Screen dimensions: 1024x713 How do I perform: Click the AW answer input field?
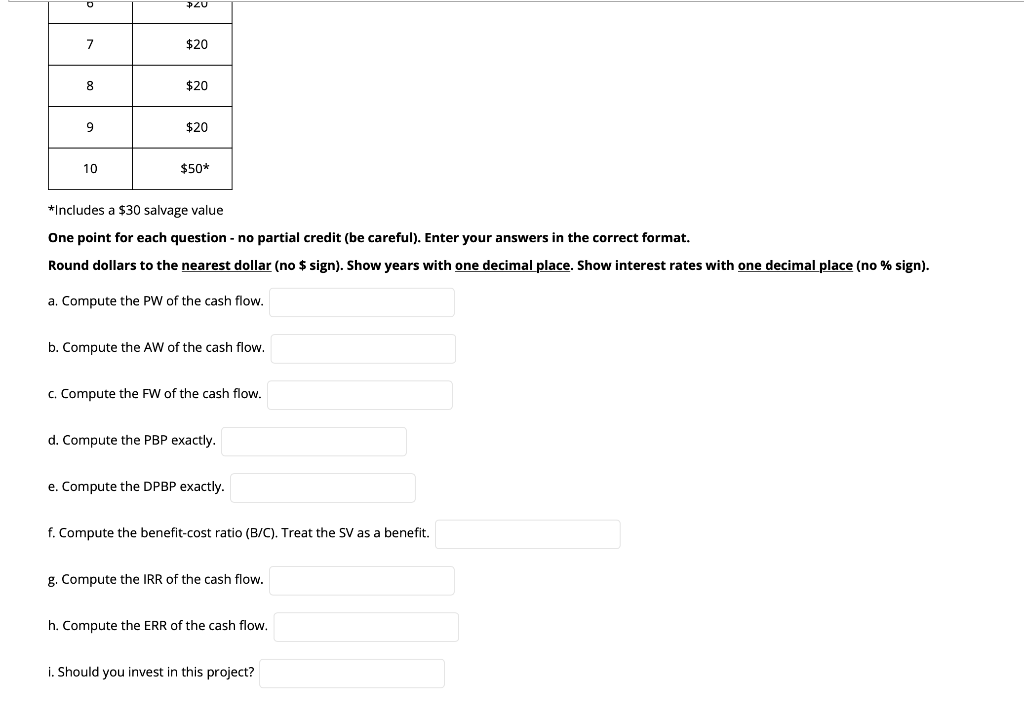(363, 348)
